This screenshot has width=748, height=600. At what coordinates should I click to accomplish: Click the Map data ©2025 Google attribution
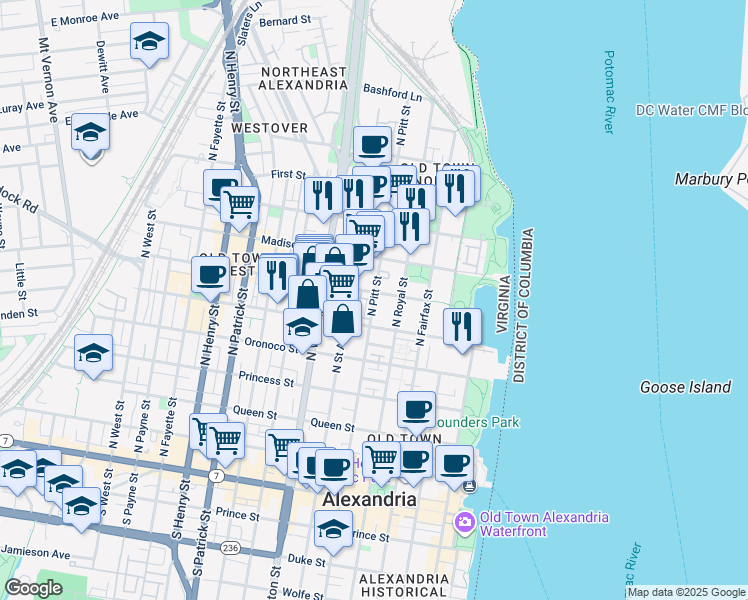coord(687,592)
